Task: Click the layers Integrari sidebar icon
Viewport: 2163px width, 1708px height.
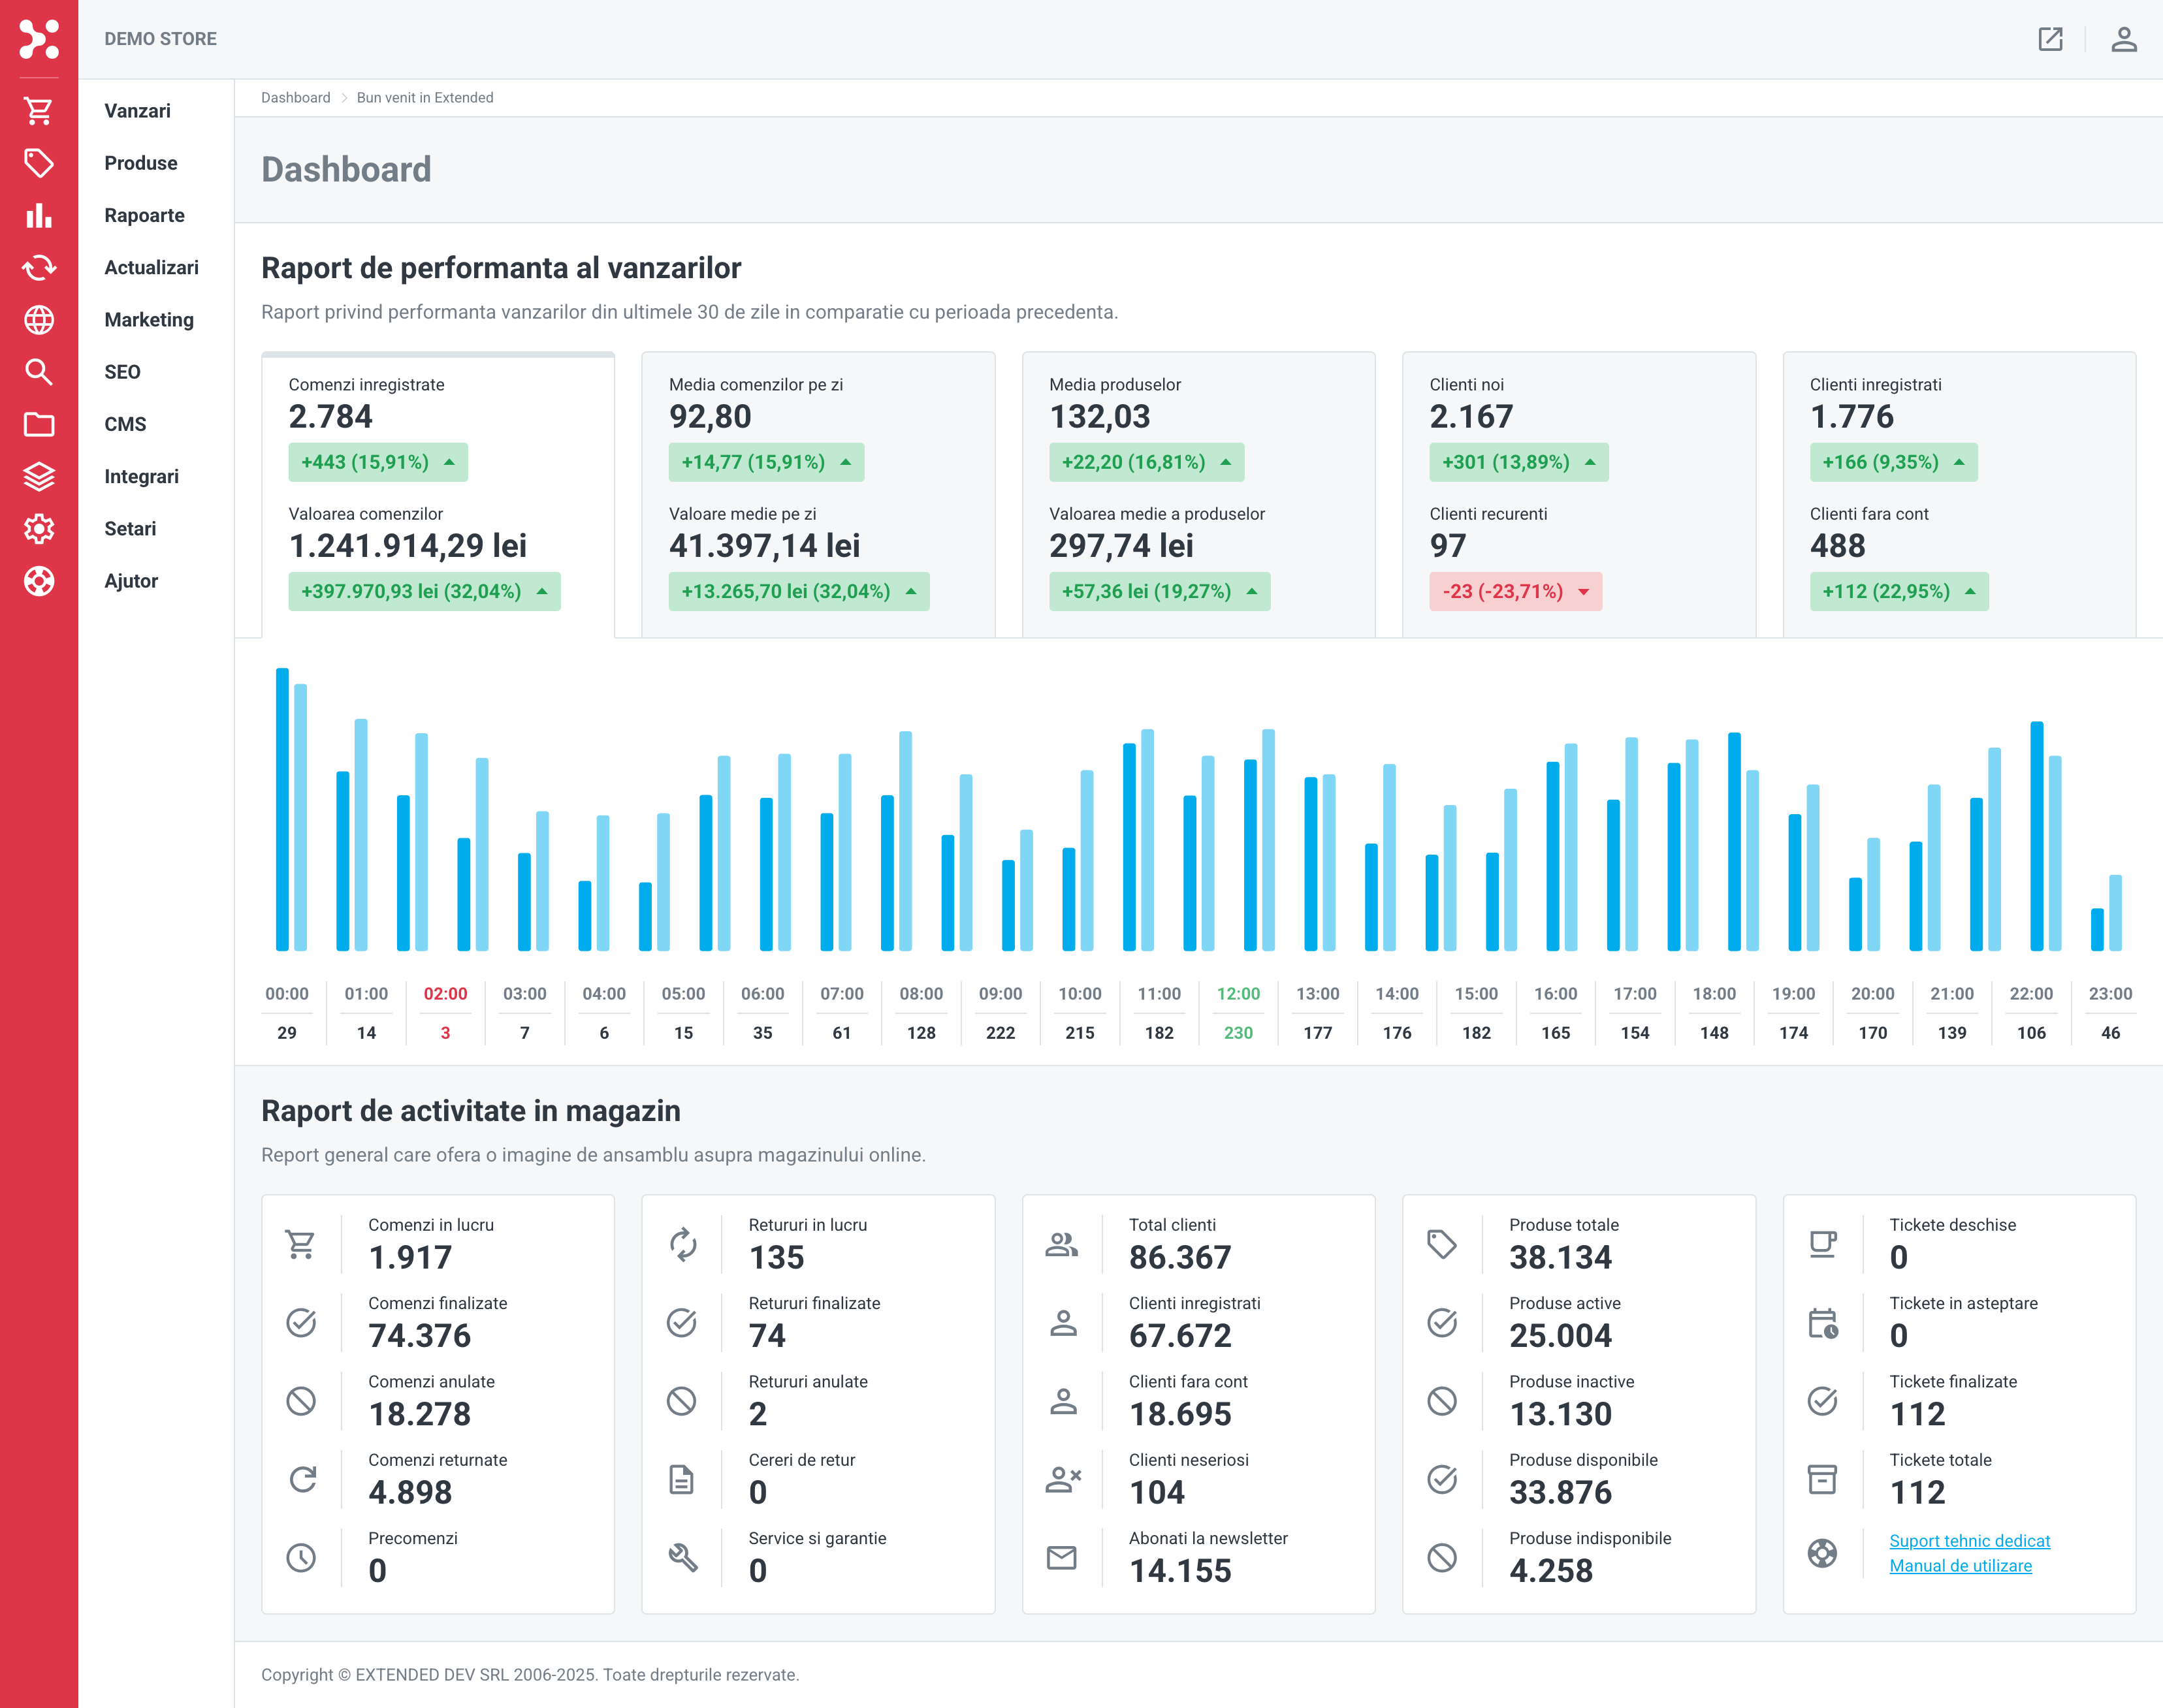Action: (39, 477)
